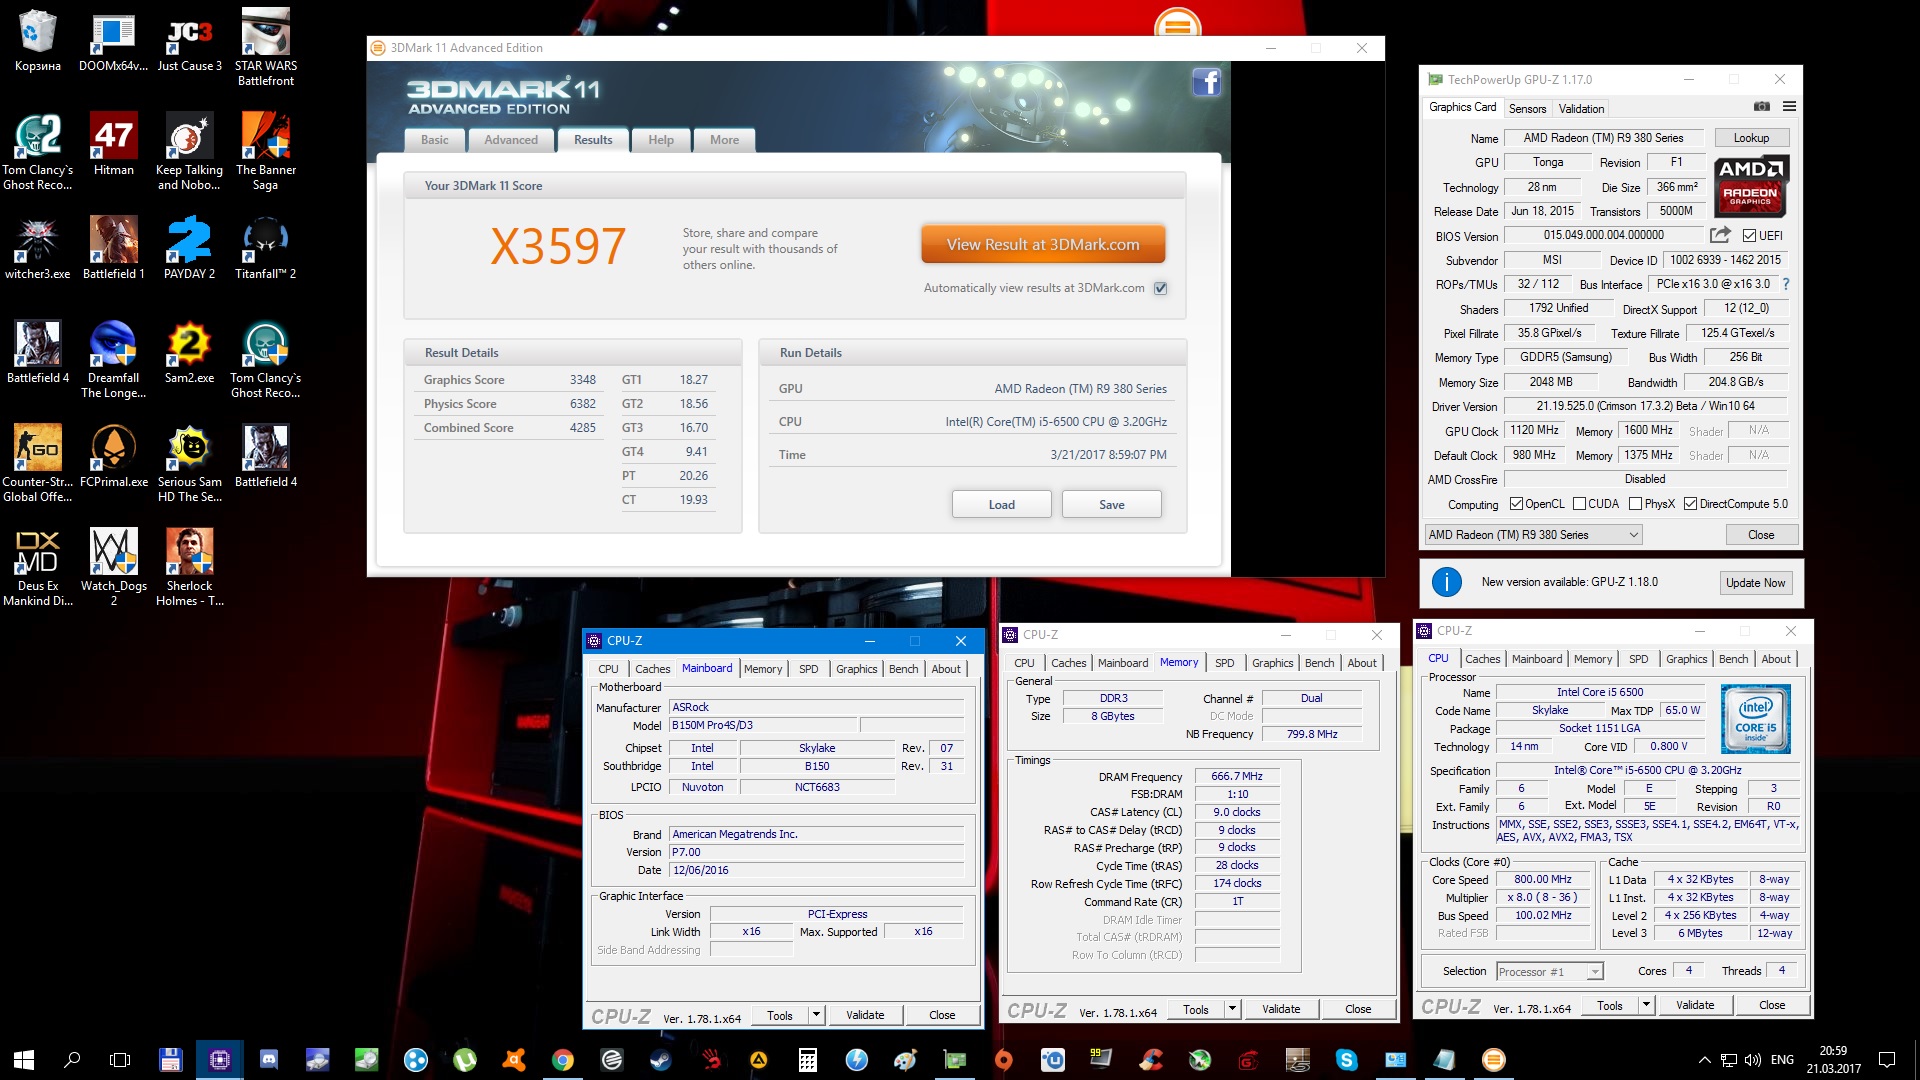Switch to the Sensors tab in GPU-Z
This screenshot has height=1080, width=1920.
(x=1527, y=108)
